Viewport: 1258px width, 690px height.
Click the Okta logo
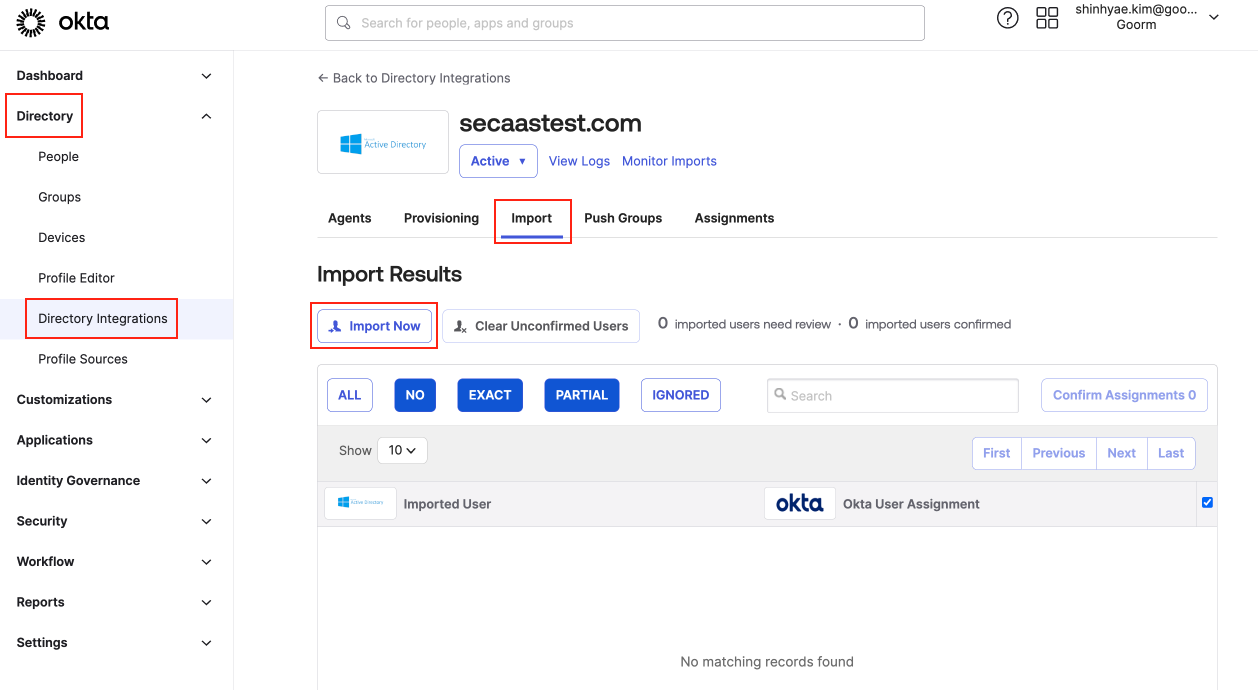click(63, 22)
